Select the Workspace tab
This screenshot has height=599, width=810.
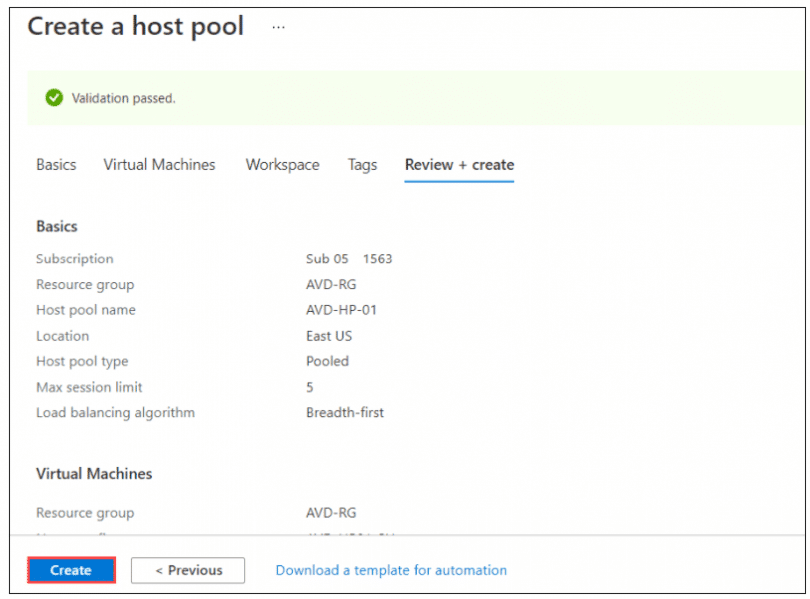pos(282,165)
